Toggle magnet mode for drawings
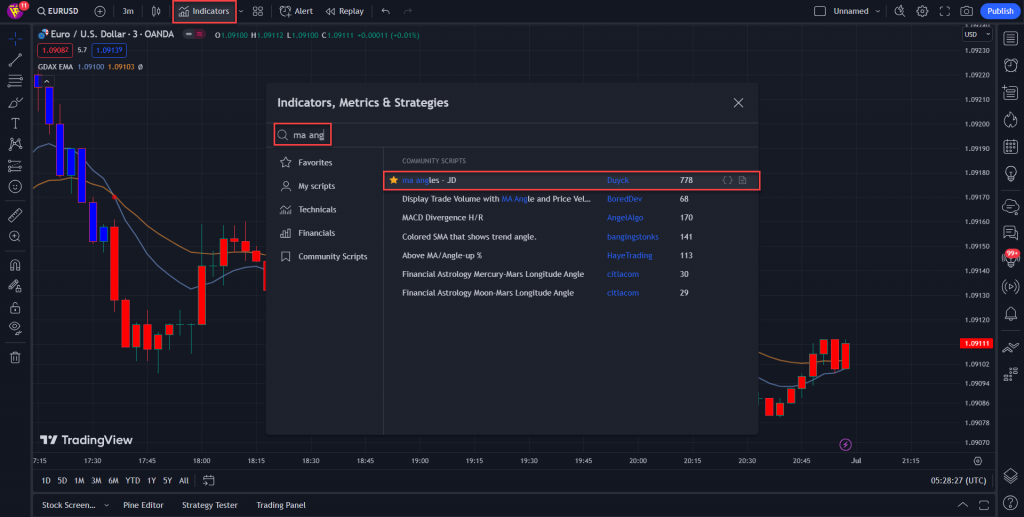 [15, 265]
